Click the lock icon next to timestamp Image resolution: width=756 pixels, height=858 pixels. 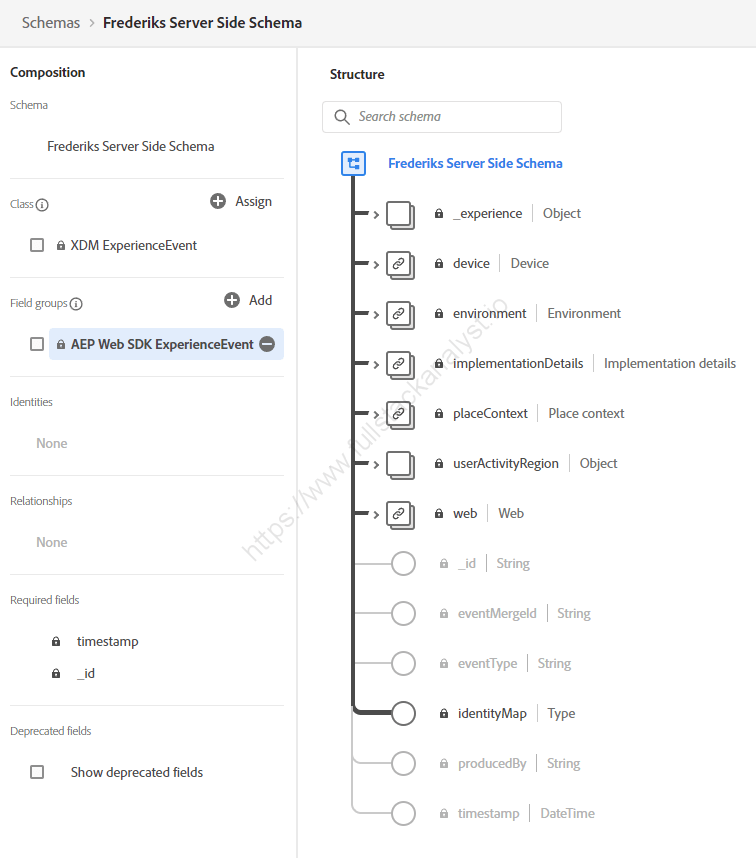[56, 641]
